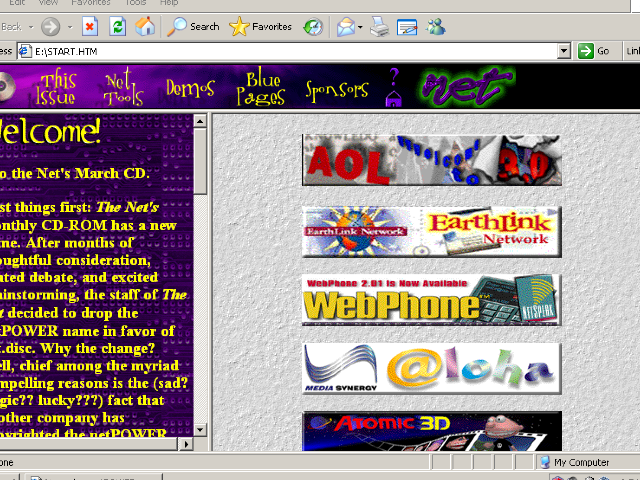Open the Favorites menu in menu bar

pos(91,3)
